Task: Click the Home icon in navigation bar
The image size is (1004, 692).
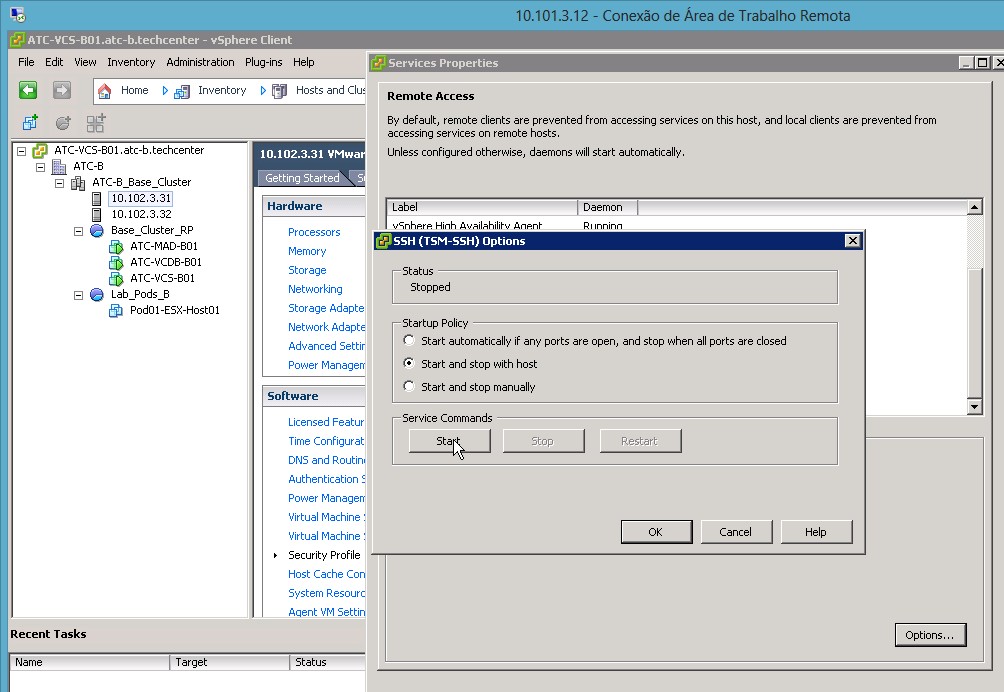Action: coord(105,90)
